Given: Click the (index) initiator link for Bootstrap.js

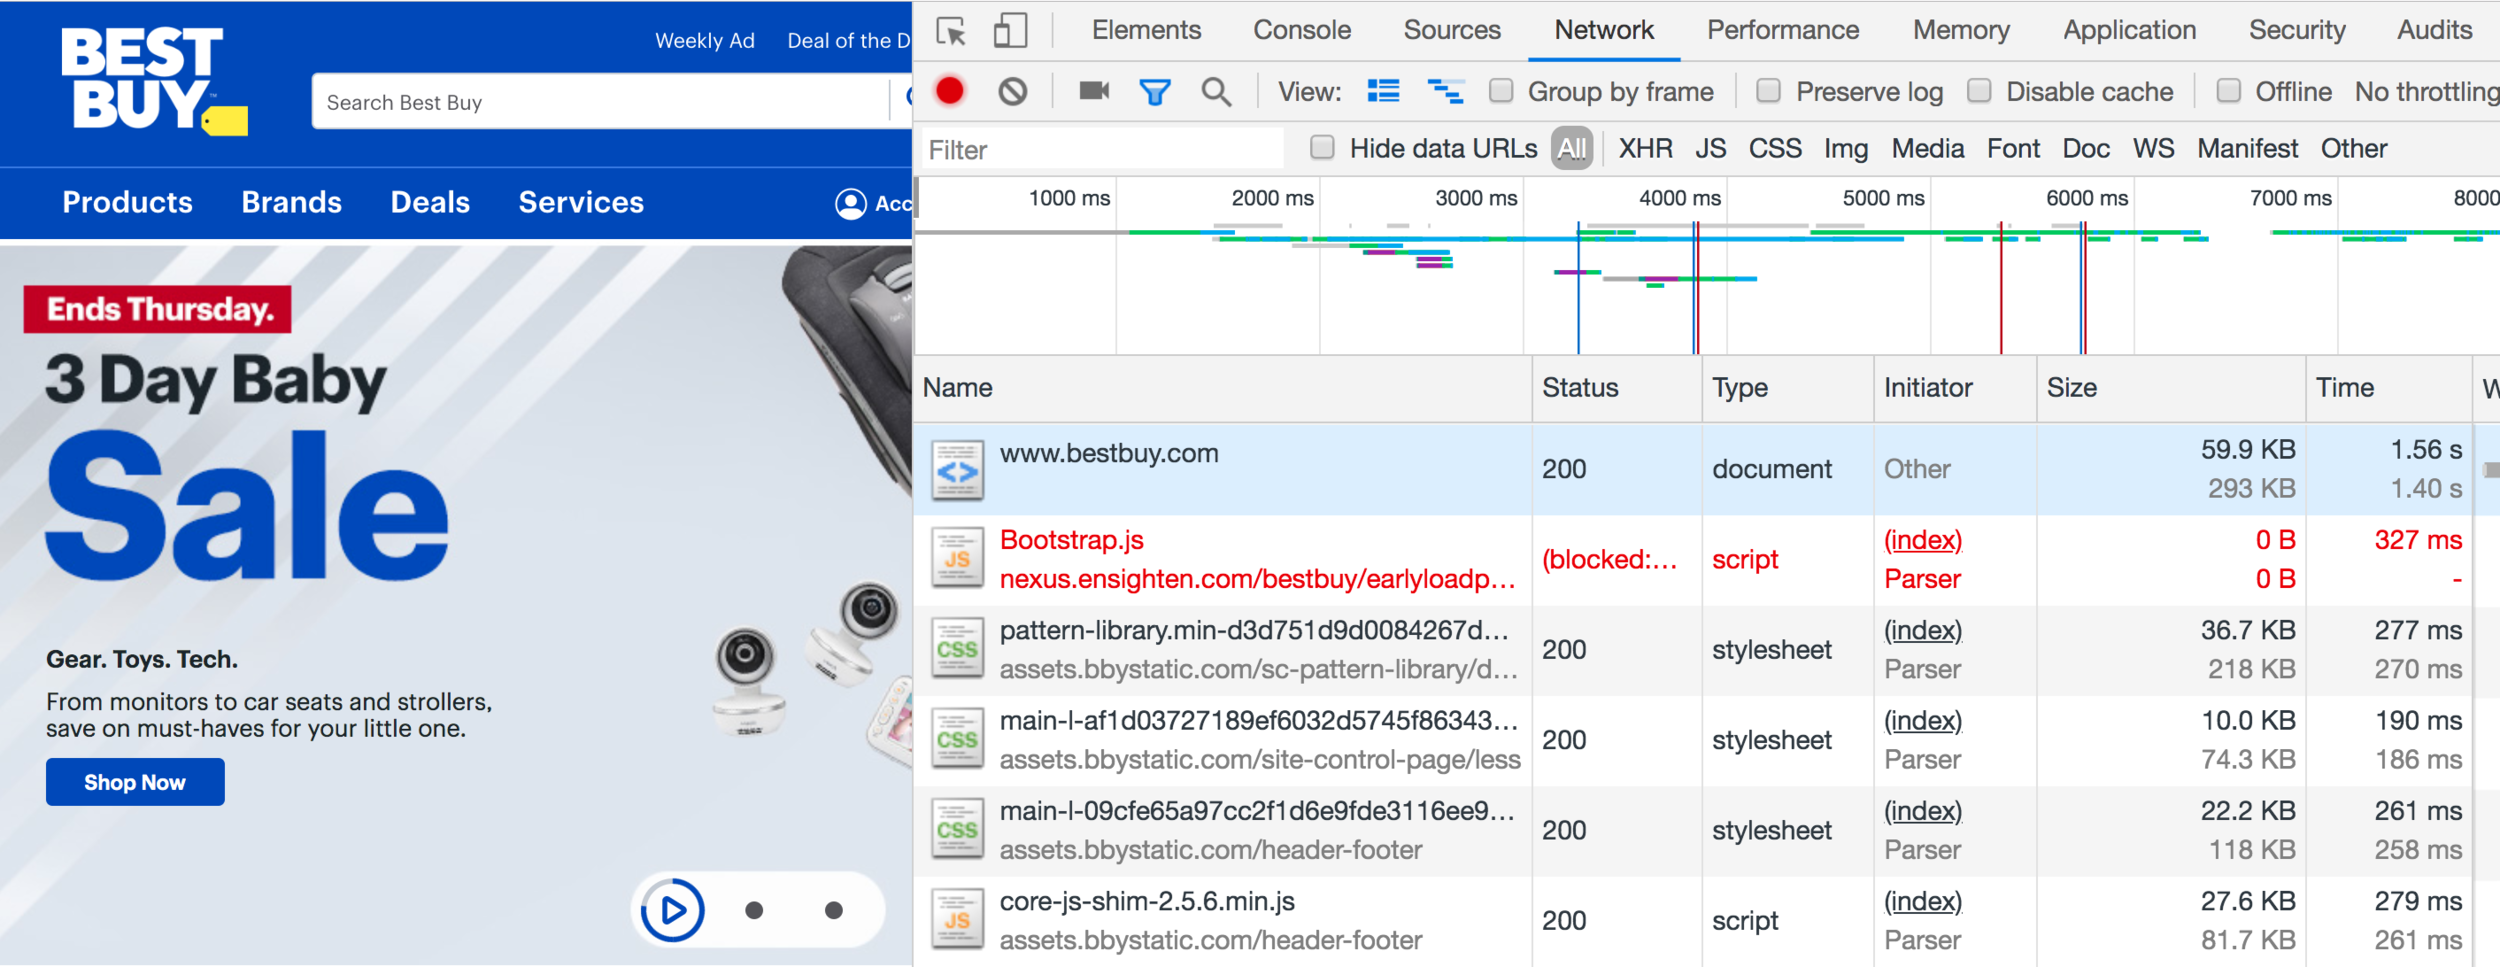Looking at the screenshot, I should 1923,540.
